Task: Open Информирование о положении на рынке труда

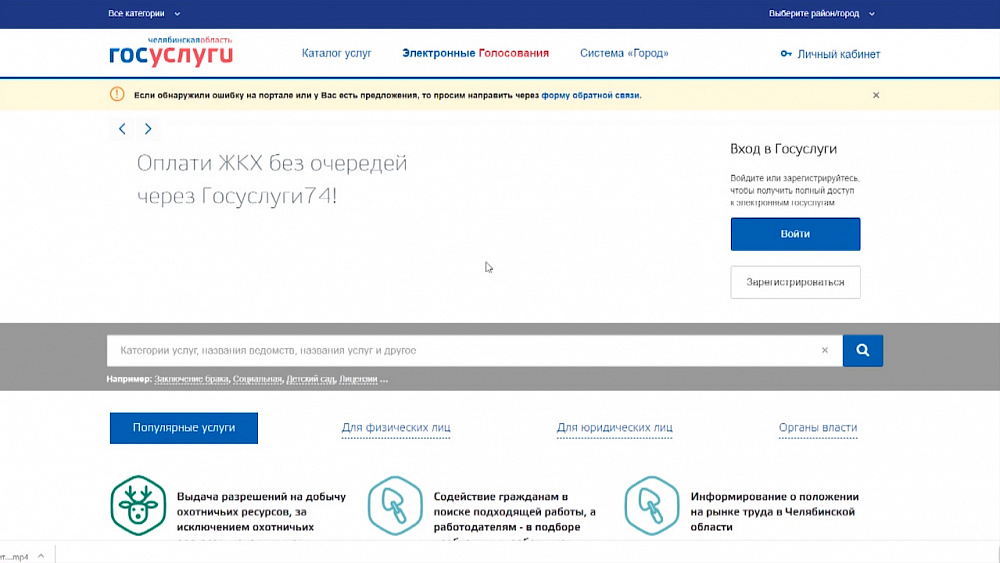Action: 774,511
